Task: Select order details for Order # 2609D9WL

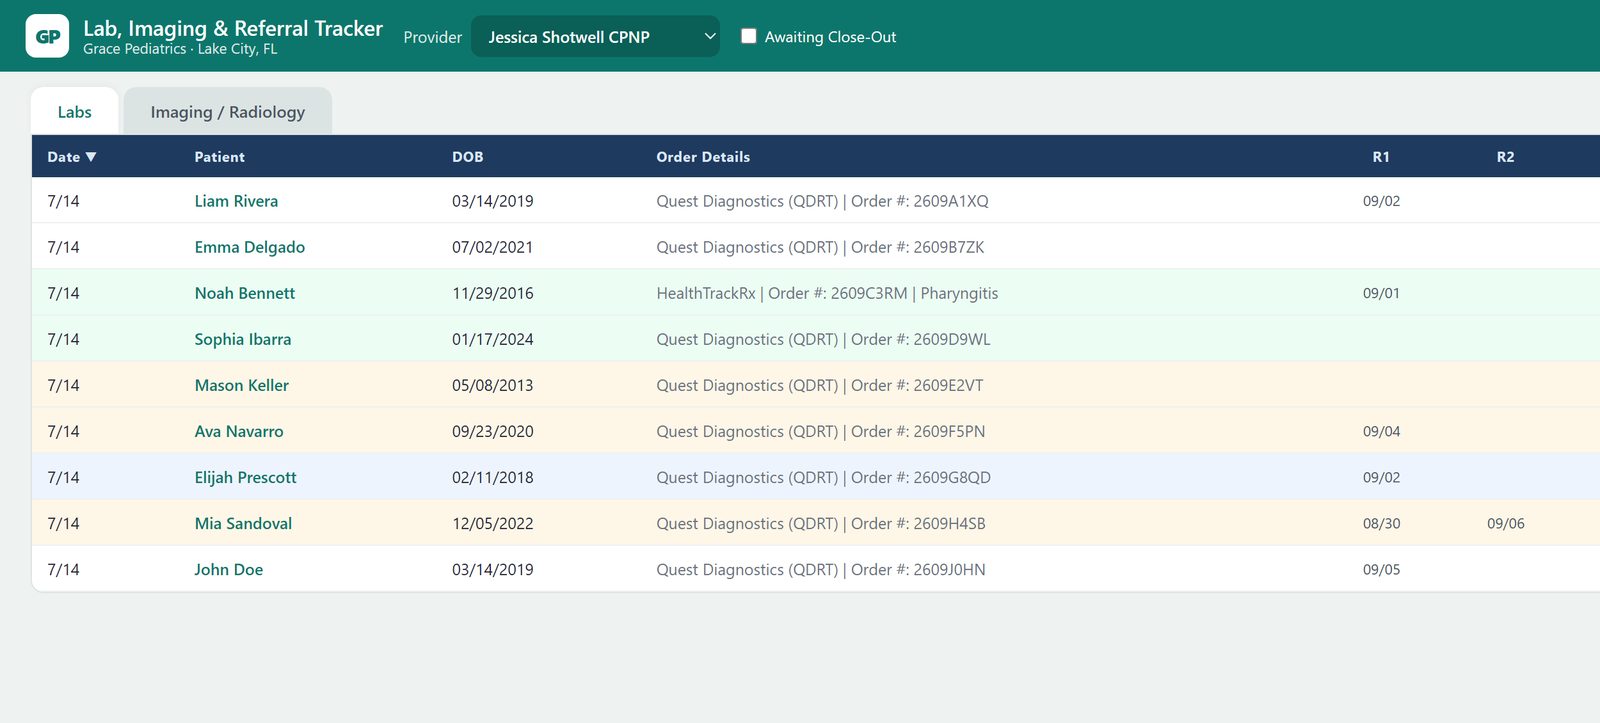Action: 823,339
